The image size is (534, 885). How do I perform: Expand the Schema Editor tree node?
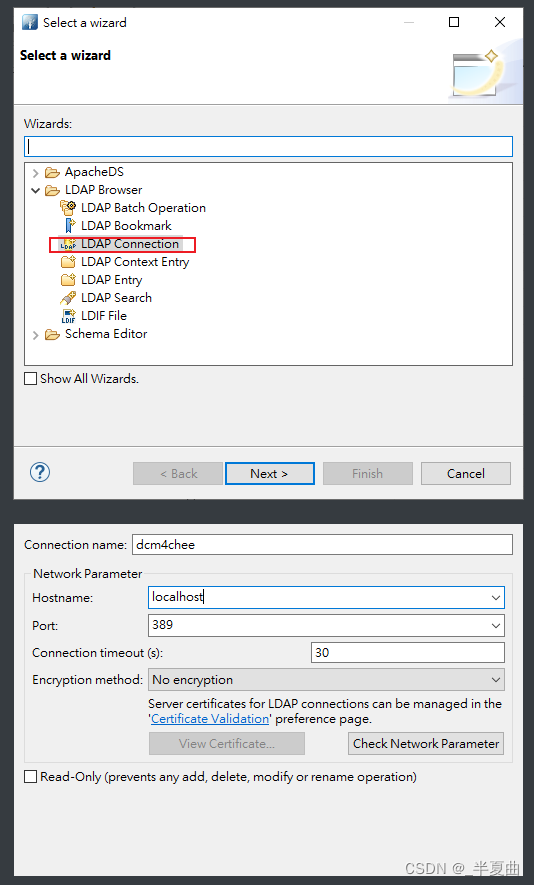click(36, 335)
